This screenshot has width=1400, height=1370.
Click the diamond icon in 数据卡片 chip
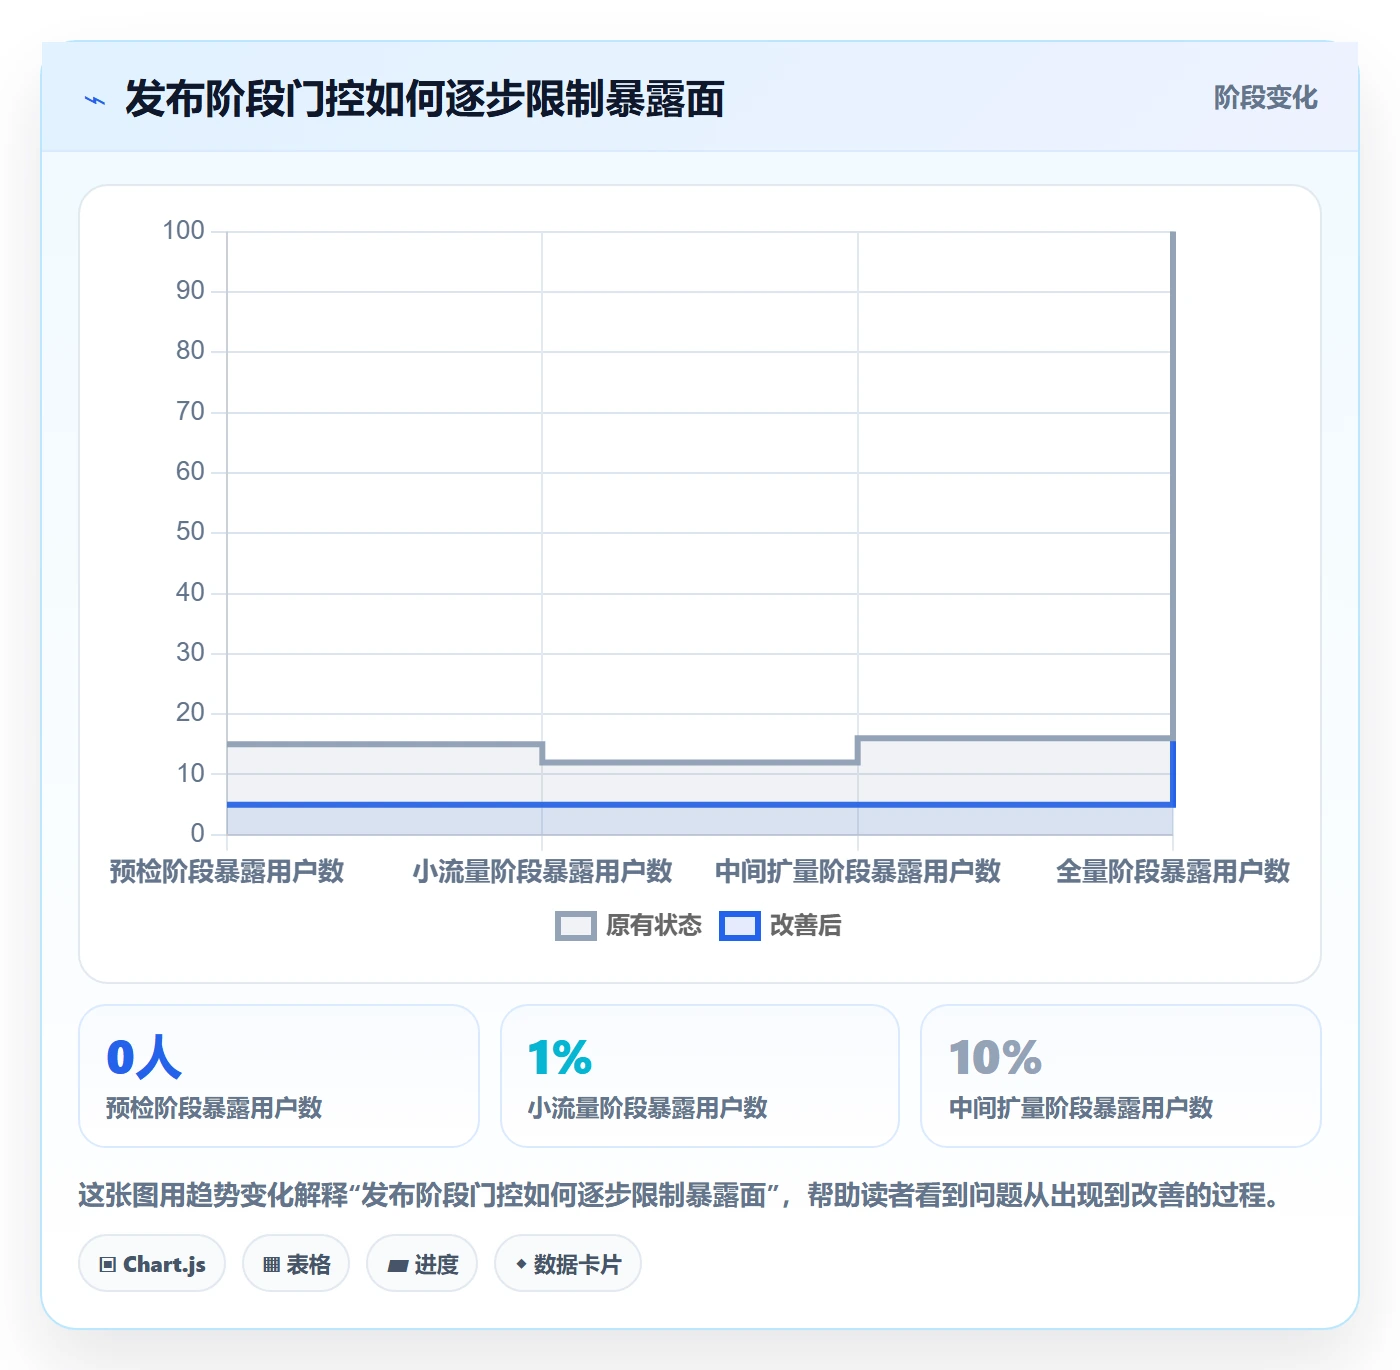pyautogui.click(x=521, y=1264)
